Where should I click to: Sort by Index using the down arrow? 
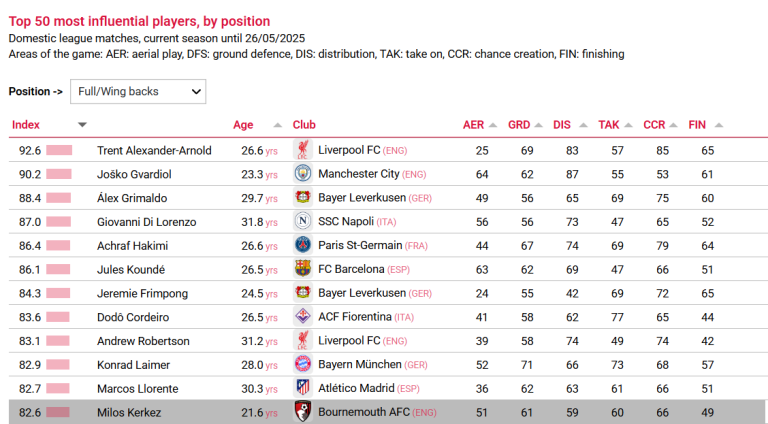pos(82,125)
